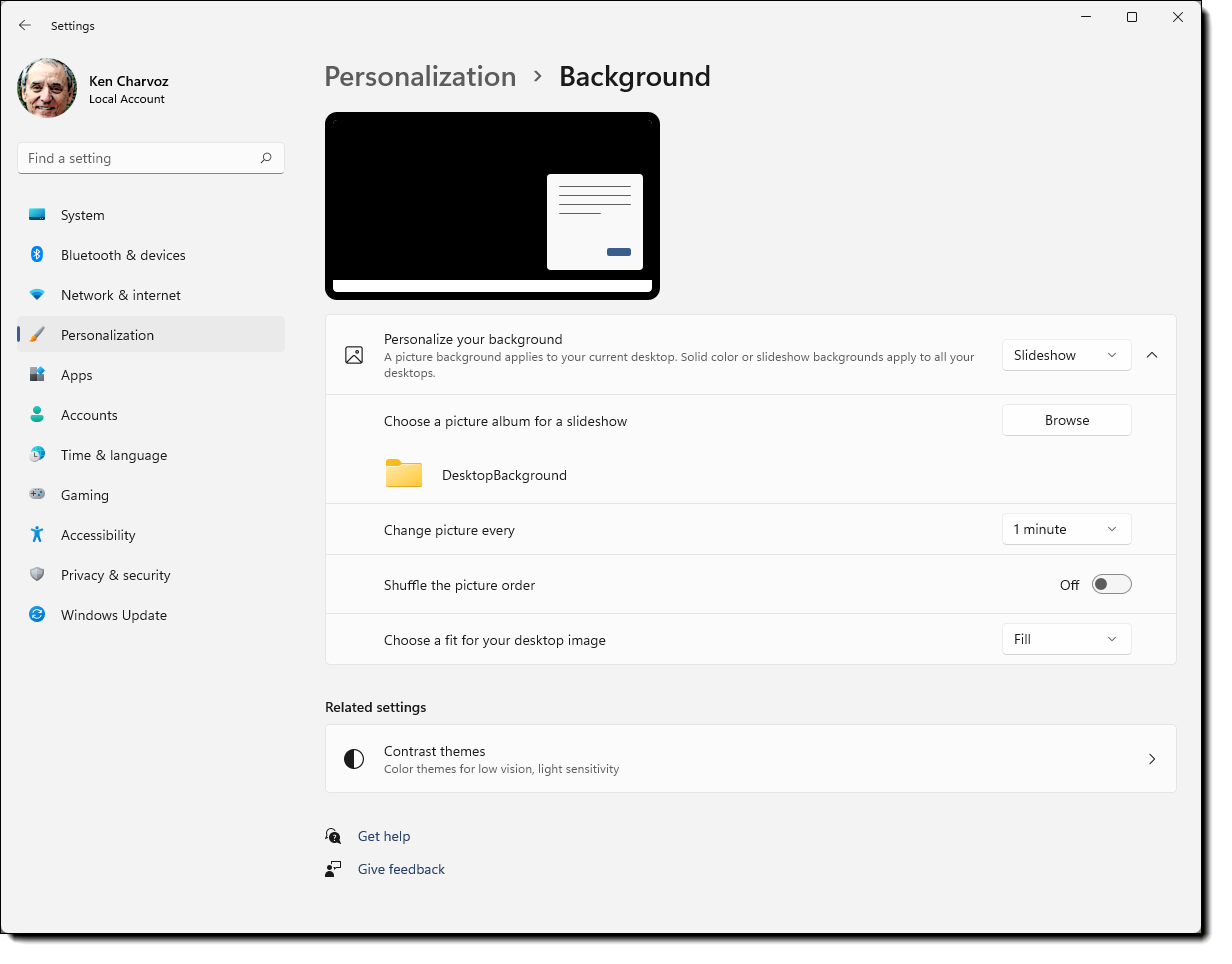Screen dimensions: 1232x964
Task: Click the Personalization paintbrush icon
Action: [x=37, y=335]
